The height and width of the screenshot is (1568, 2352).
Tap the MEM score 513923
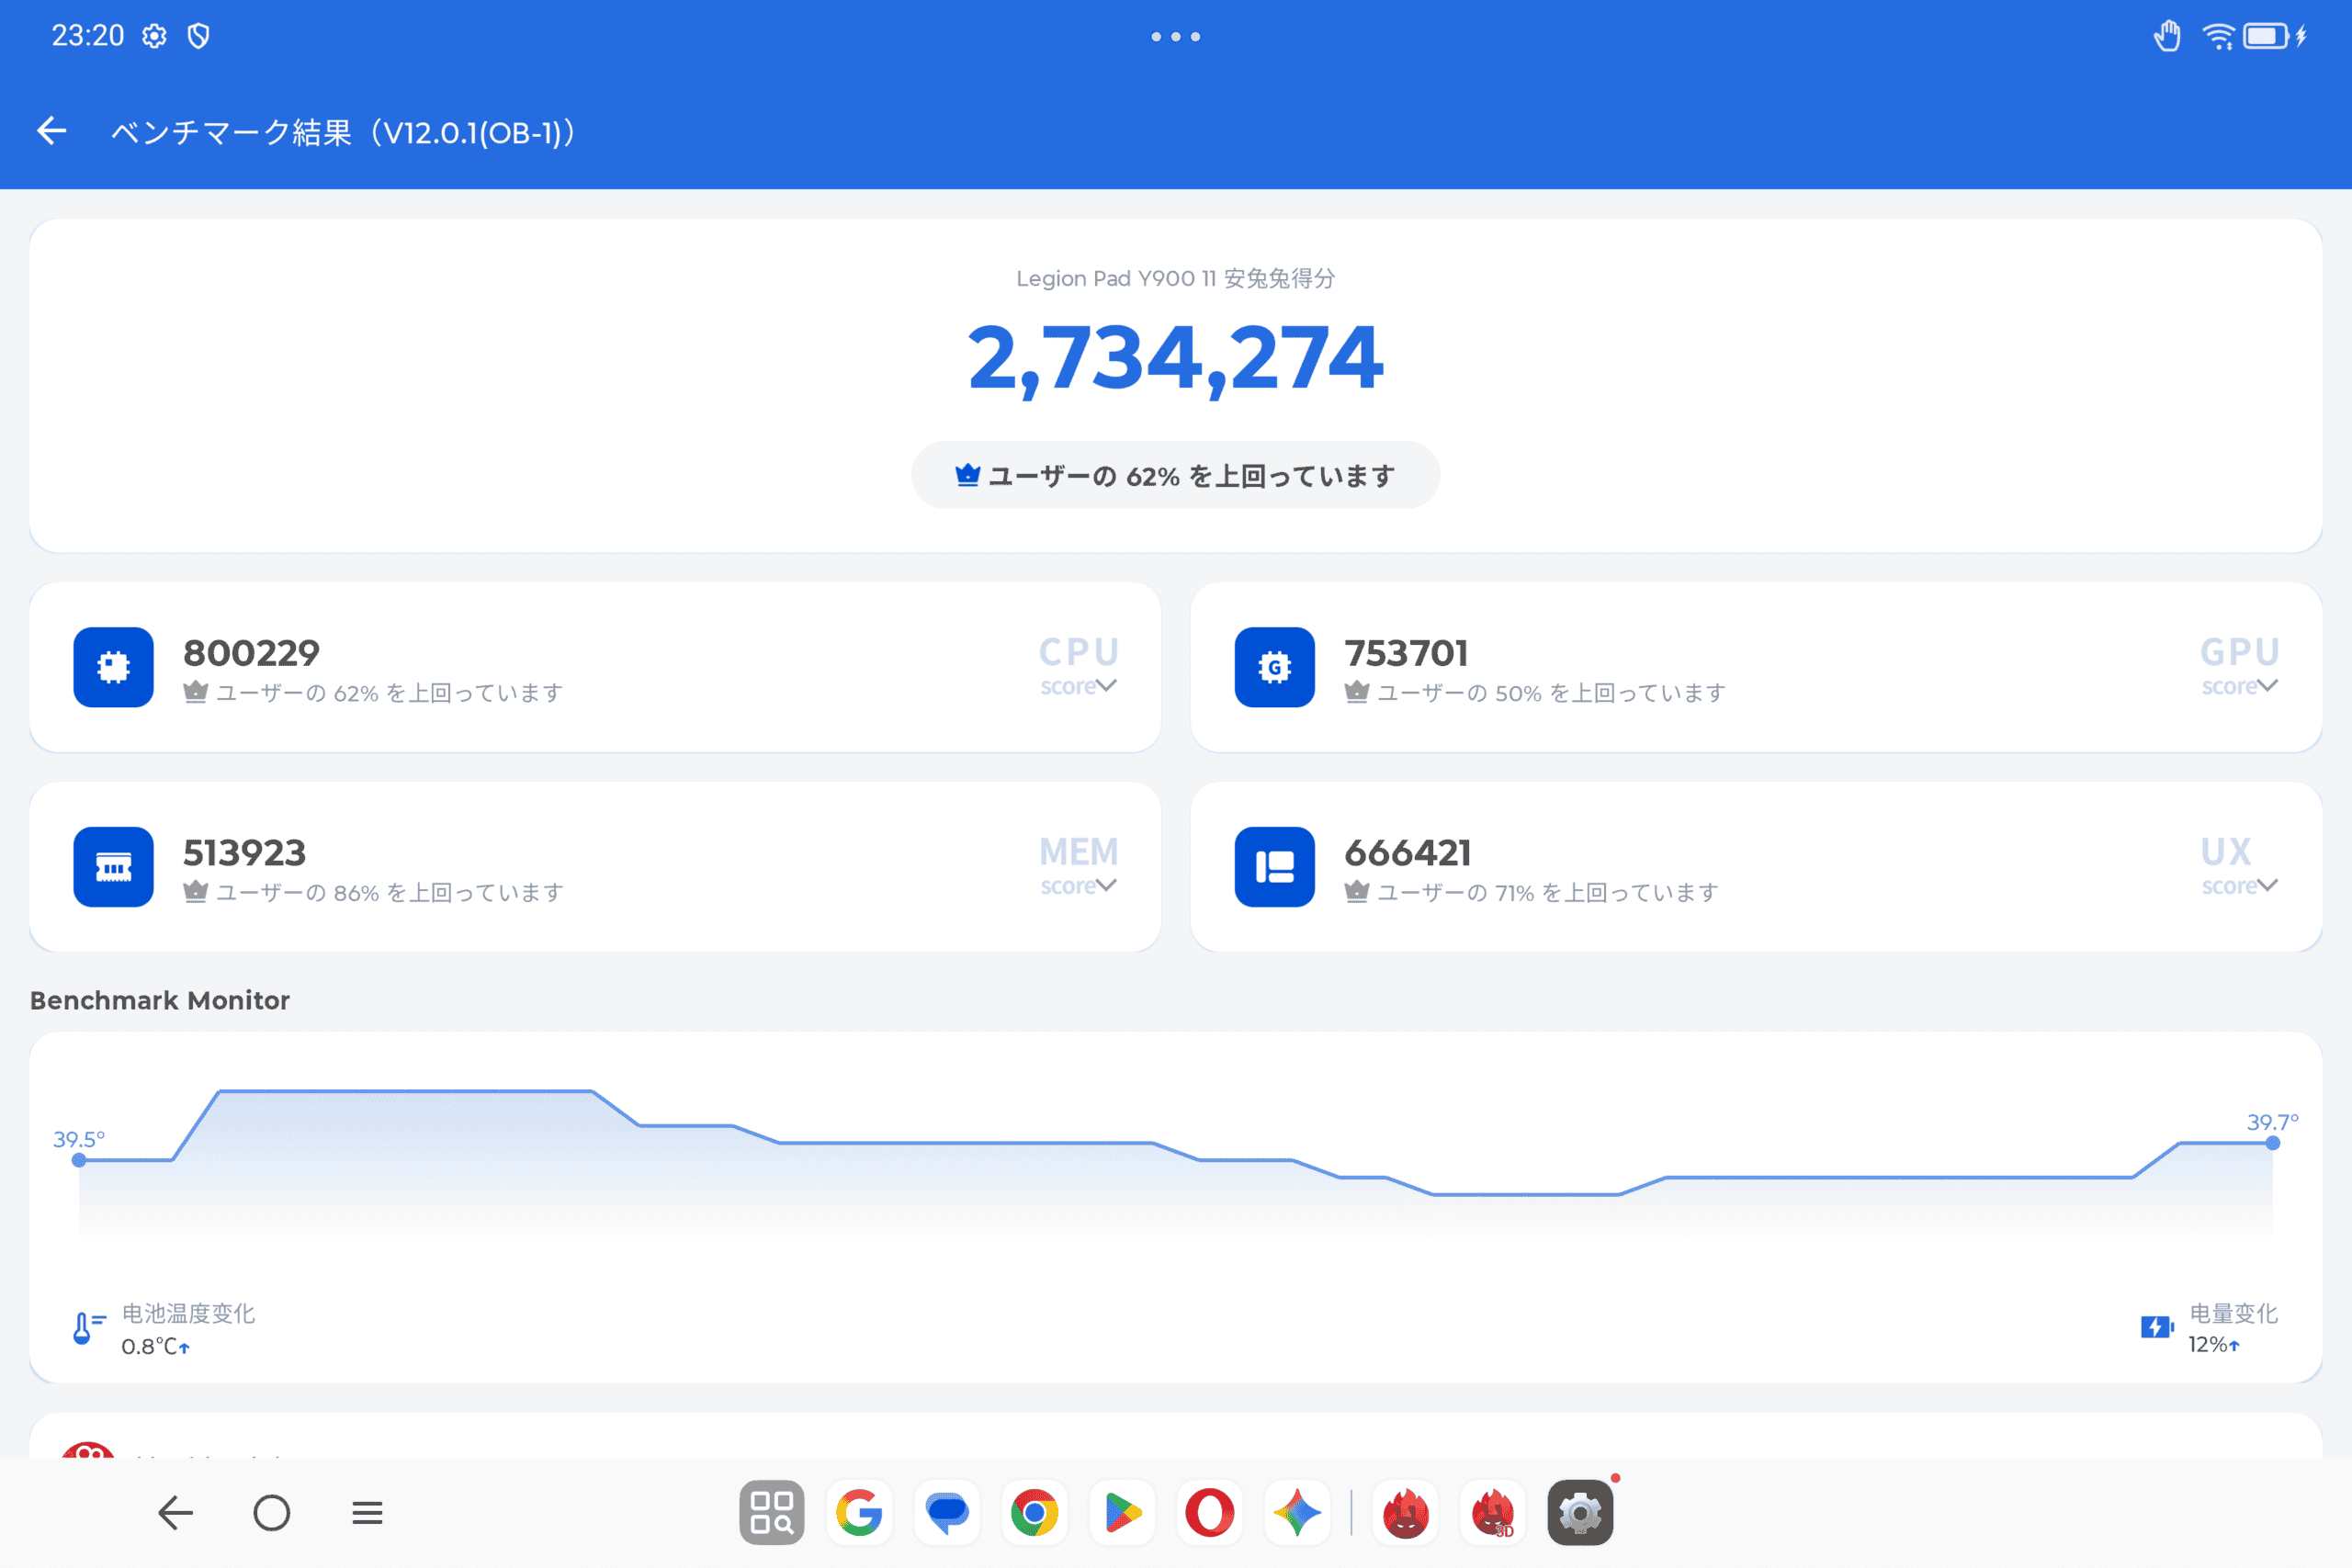[244, 853]
